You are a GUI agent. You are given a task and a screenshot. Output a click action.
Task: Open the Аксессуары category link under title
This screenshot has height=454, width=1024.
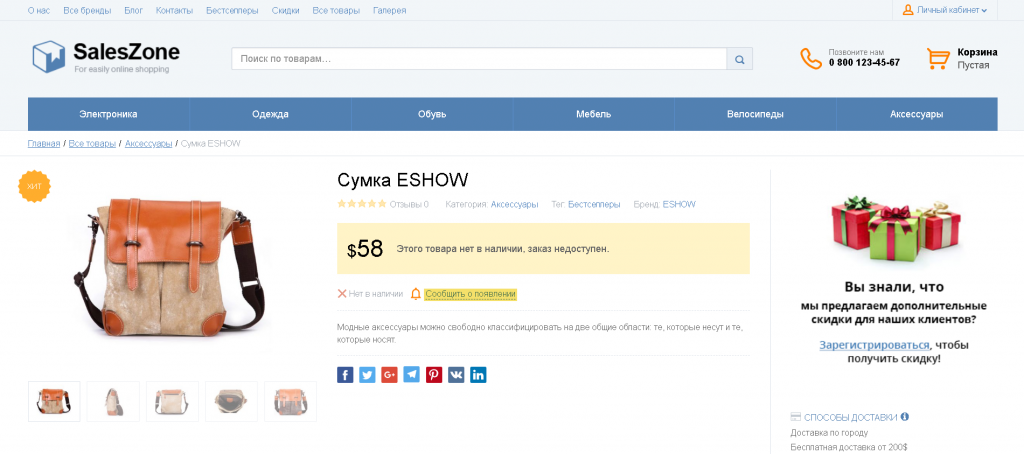pyautogui.click(x=515, y=204)
